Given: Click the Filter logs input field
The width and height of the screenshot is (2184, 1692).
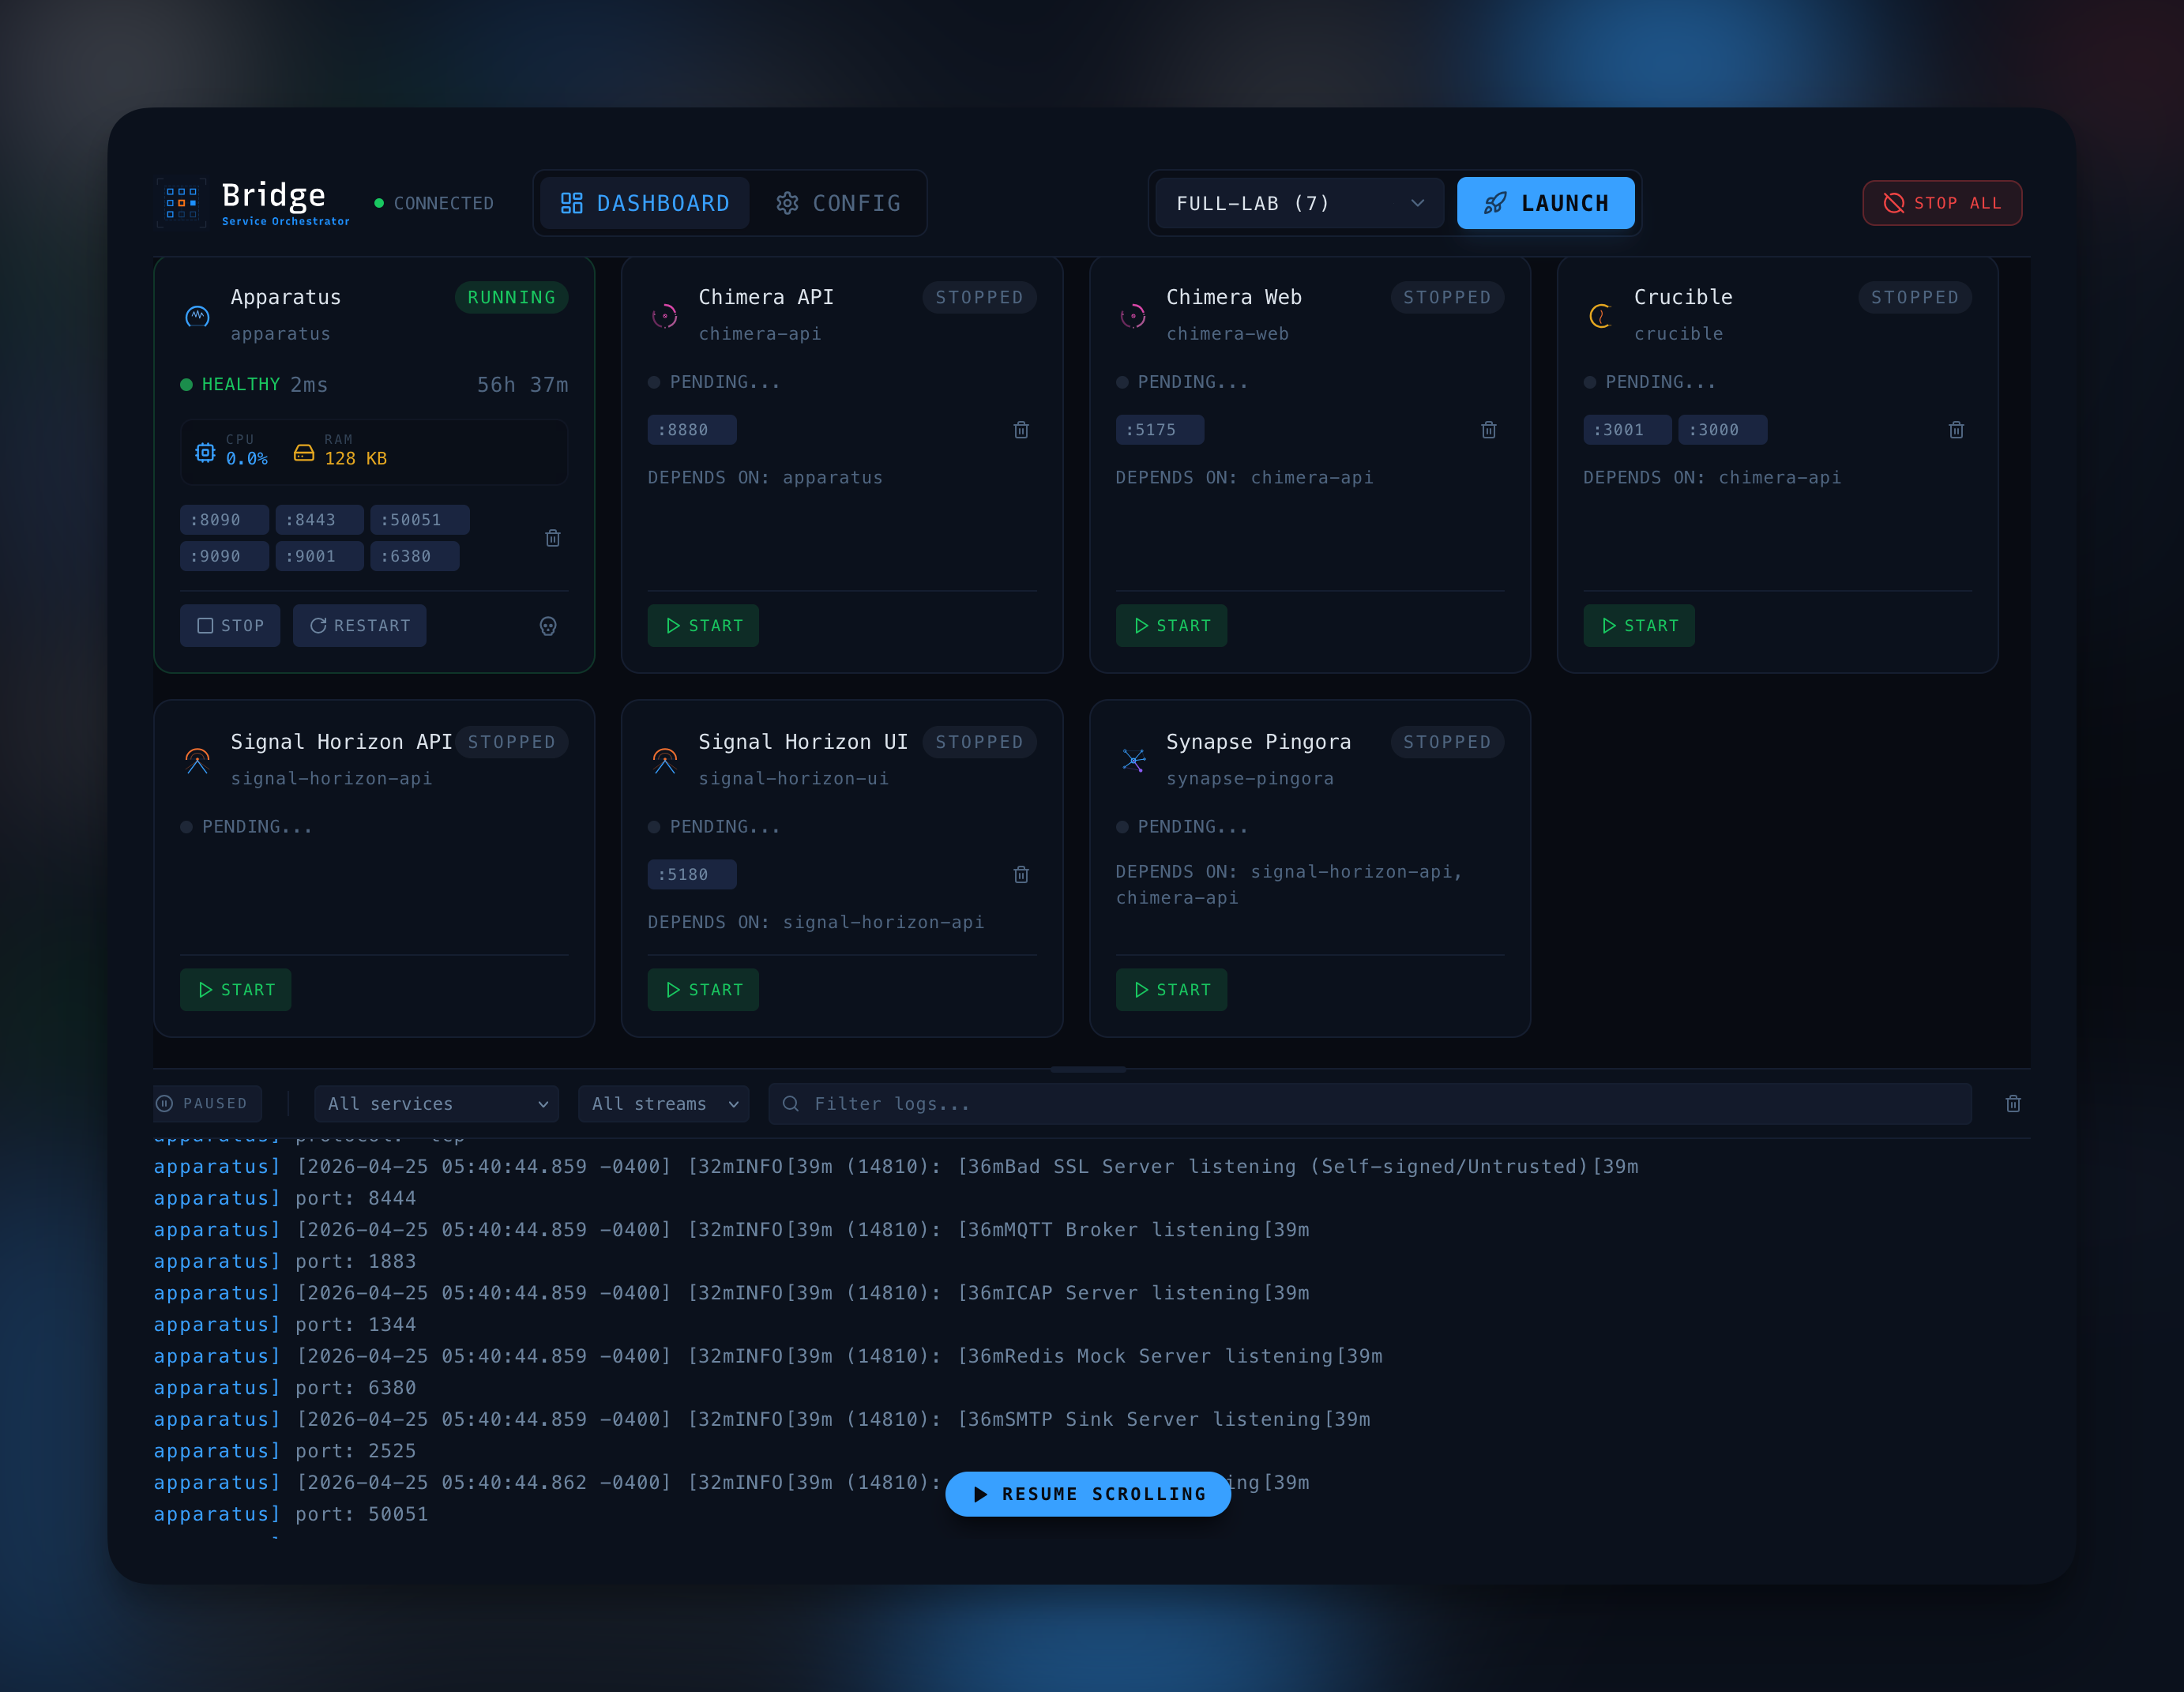Looking at the screenshot, I should pyautogui.click(x=1370, y=1104).
